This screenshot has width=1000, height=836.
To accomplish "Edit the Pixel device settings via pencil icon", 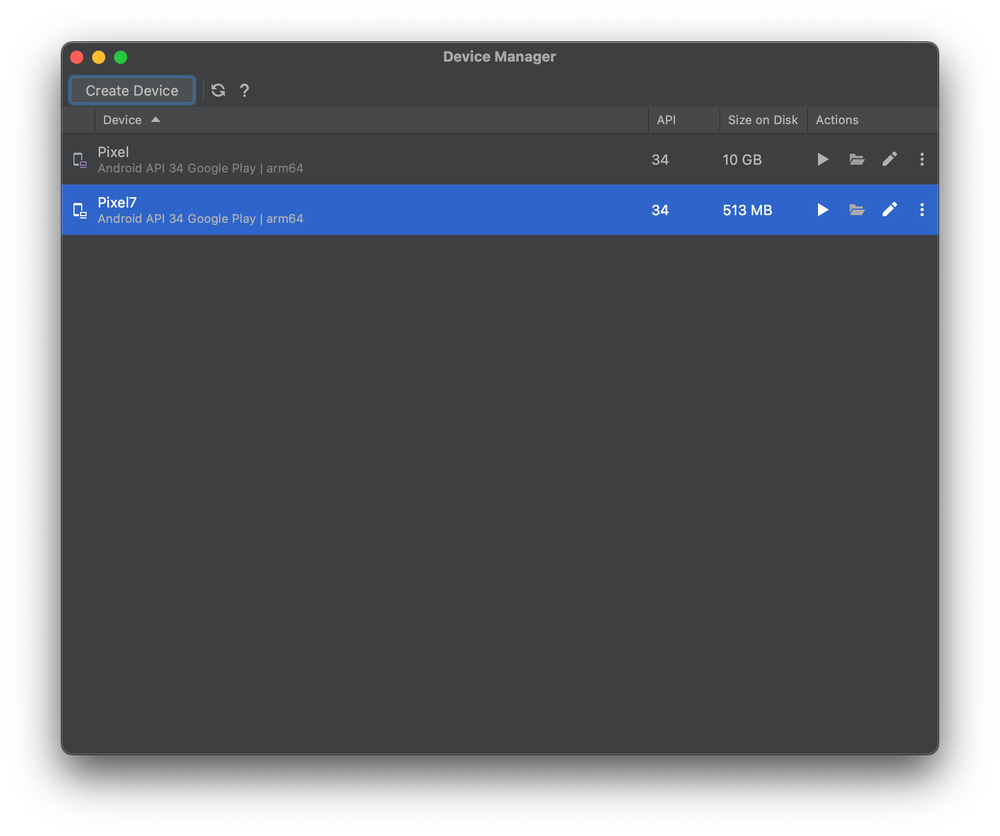I will coord(889,159).
